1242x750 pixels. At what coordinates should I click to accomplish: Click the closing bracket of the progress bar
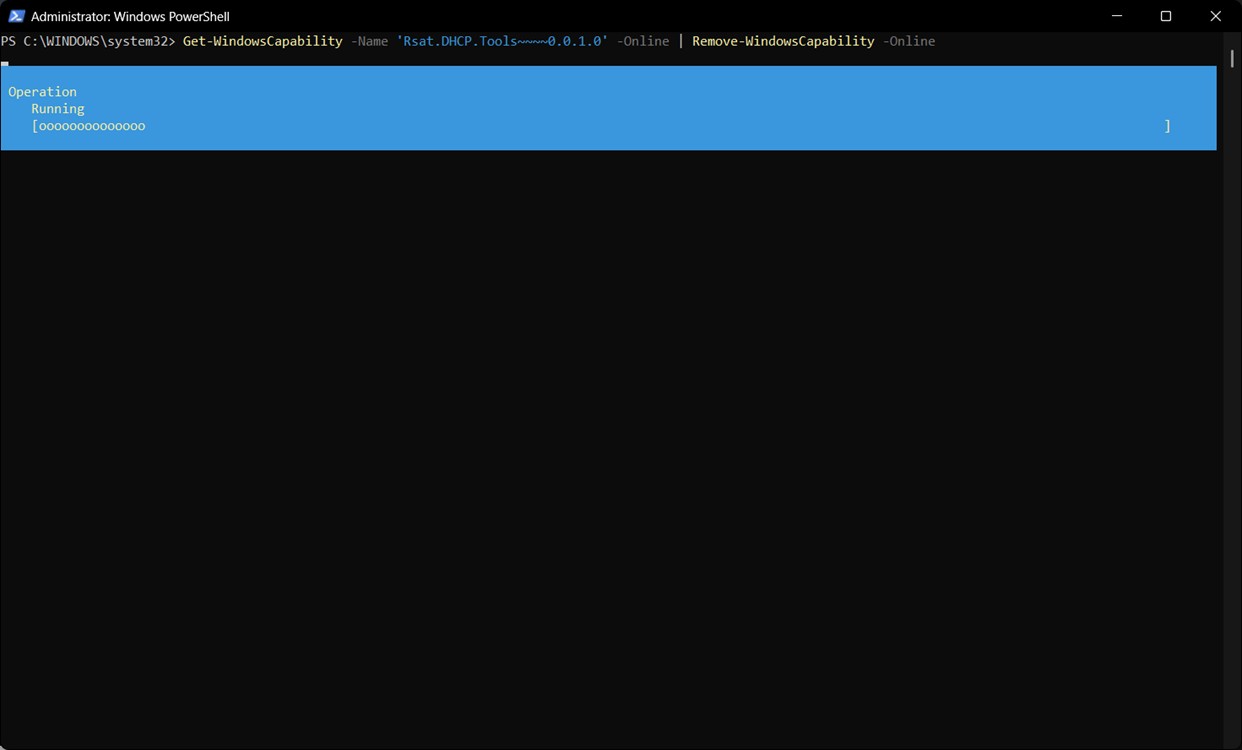(1167, 126)
